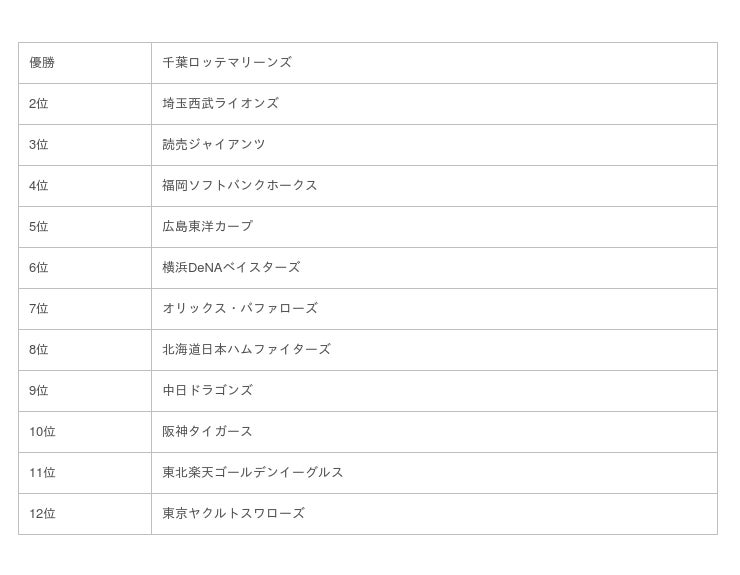
Task: Click the オリックス・バファローズ cell
Action: point(240,309)
